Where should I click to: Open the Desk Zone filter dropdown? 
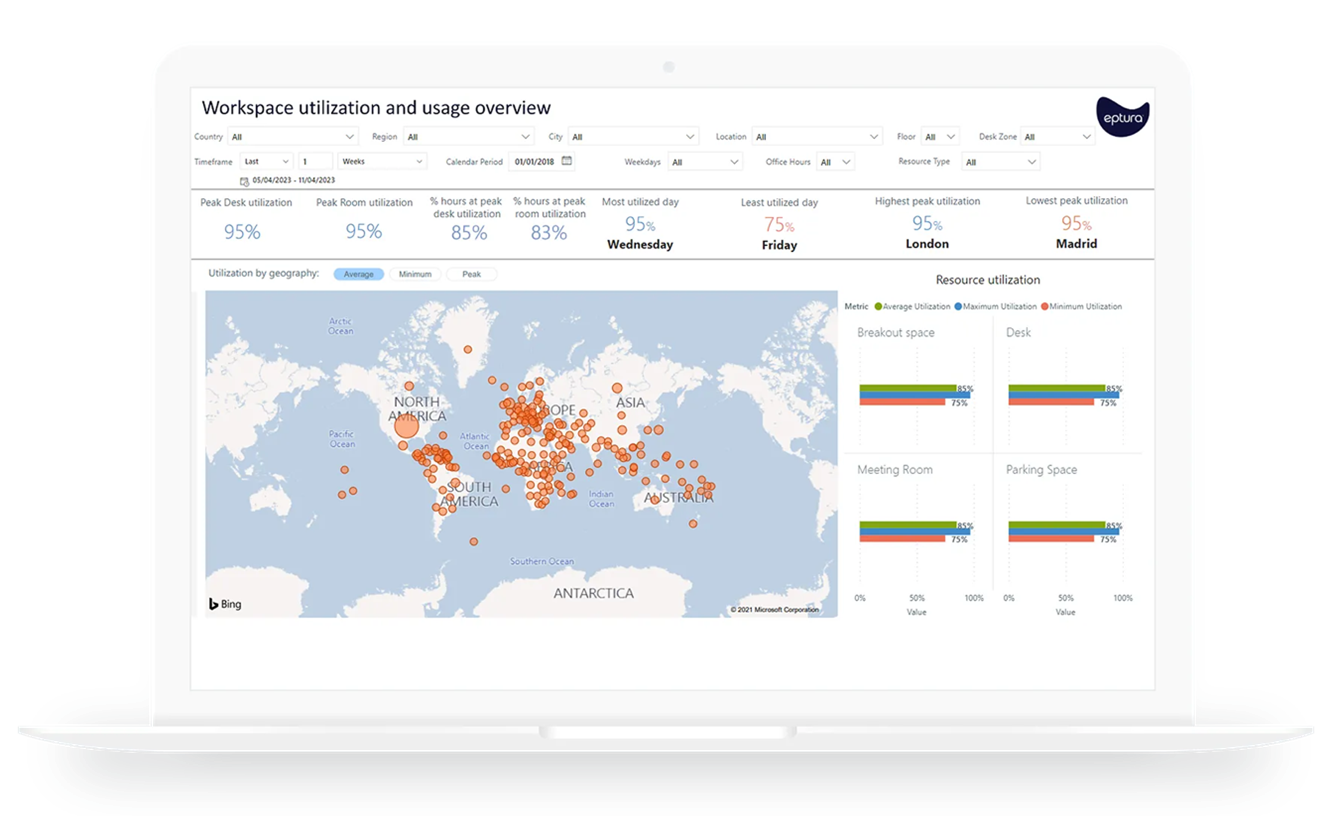[1058, 137]
